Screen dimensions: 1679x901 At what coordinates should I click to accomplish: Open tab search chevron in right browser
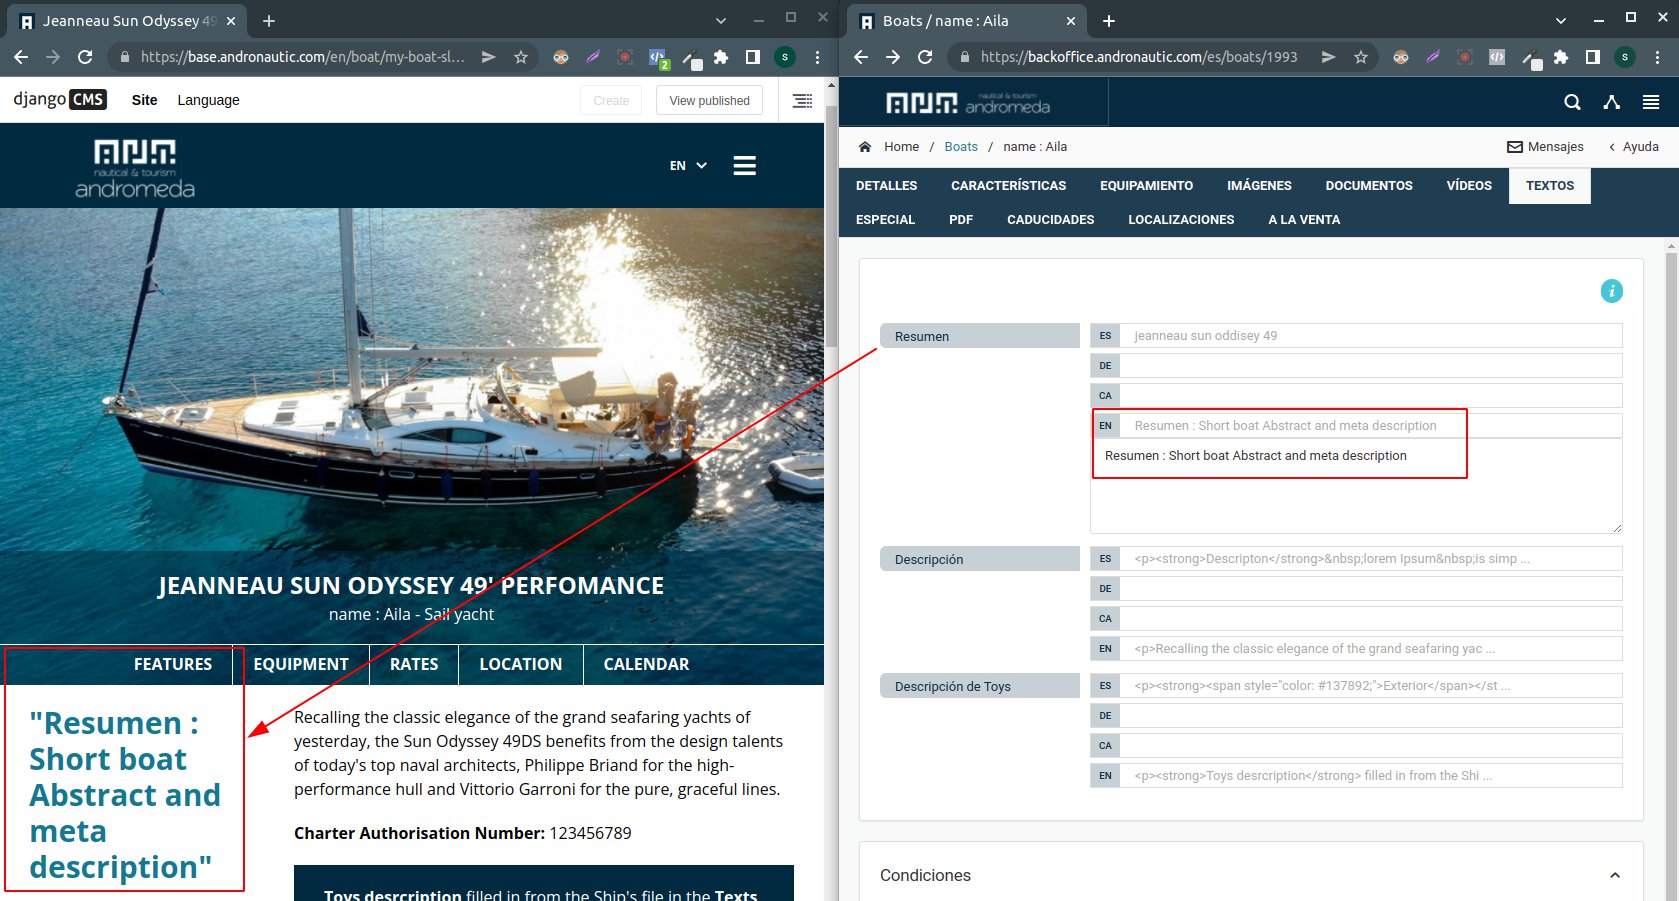[1561, 20]
